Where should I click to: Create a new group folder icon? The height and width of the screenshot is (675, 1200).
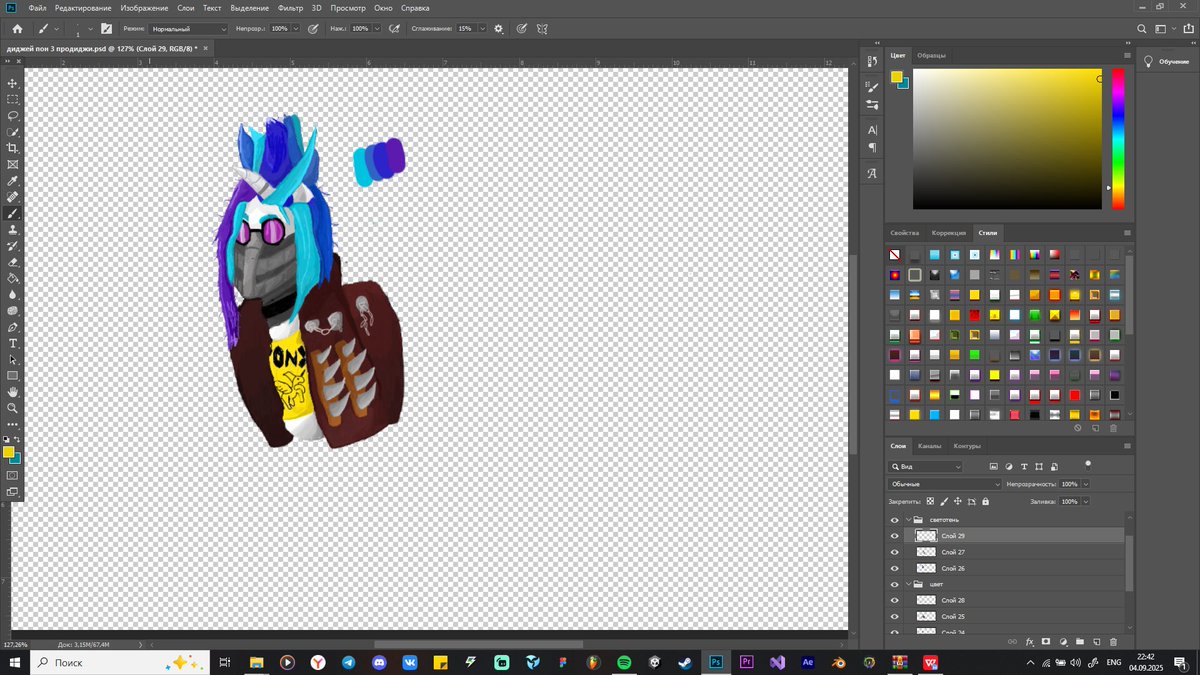(1079, 641)
